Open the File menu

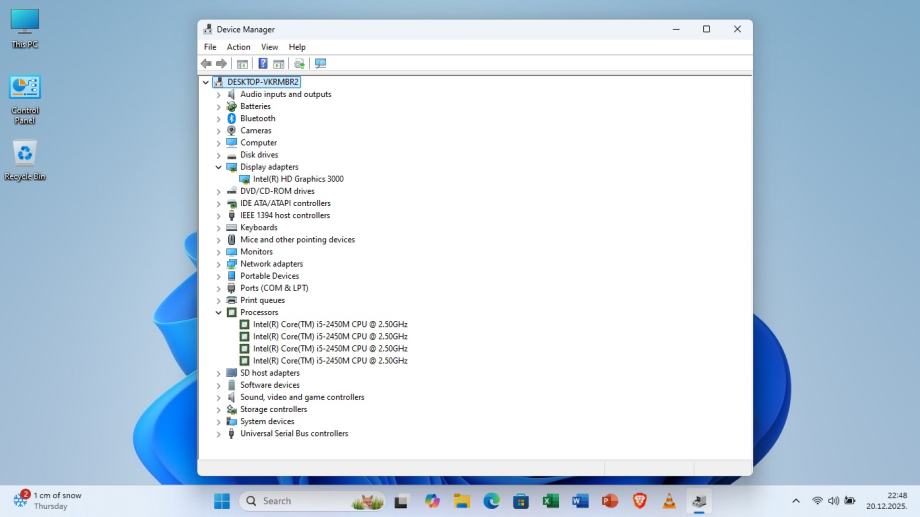[210, 47]
